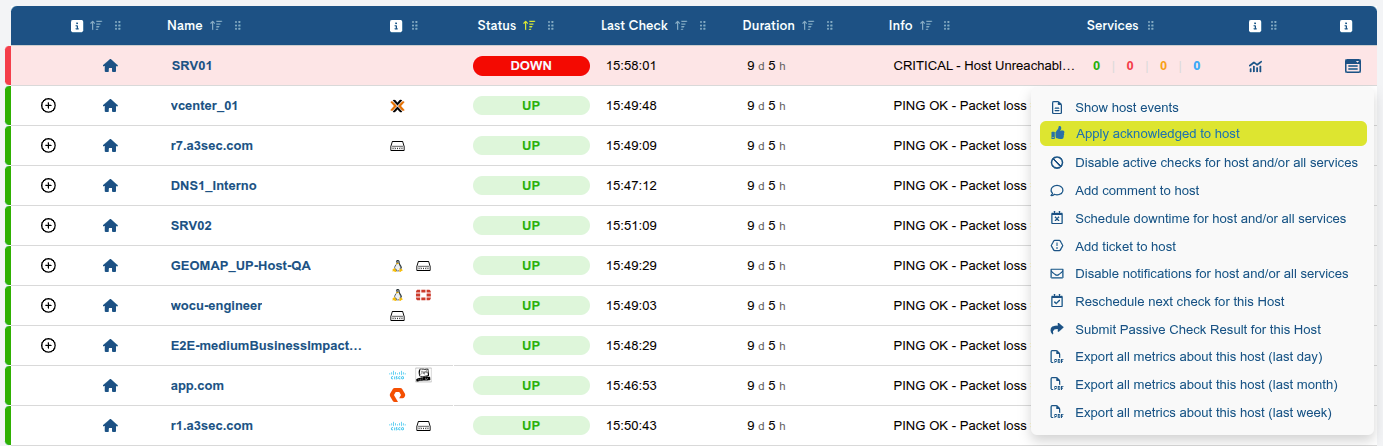
Task: Click the home icon for app.com
Action: pos(110,385)
